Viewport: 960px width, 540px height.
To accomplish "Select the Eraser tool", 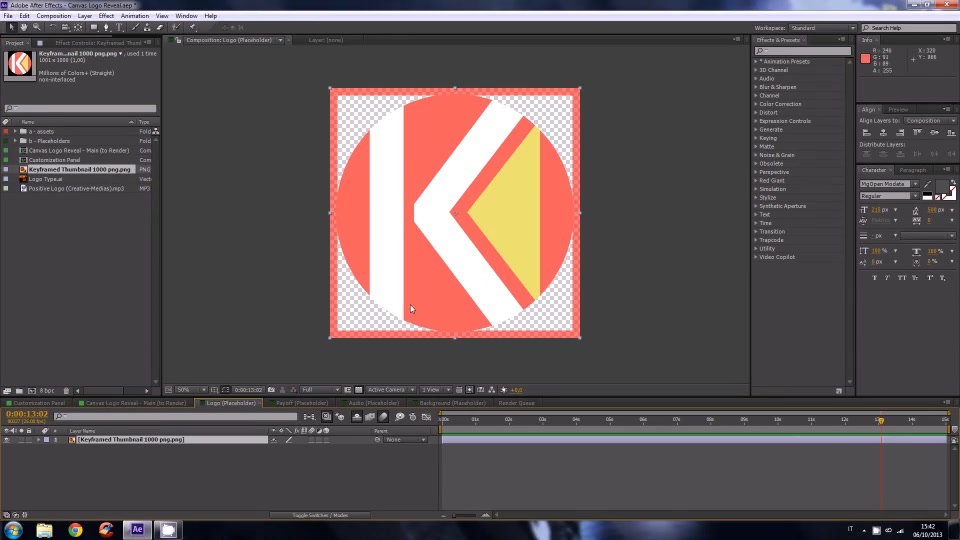I will coord(160,28).
